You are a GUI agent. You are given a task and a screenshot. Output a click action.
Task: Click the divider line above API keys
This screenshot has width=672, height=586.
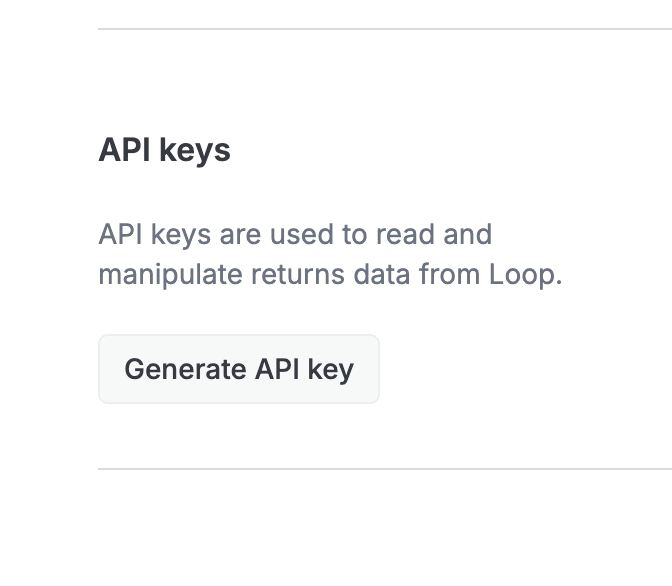[x=384, y=29]
